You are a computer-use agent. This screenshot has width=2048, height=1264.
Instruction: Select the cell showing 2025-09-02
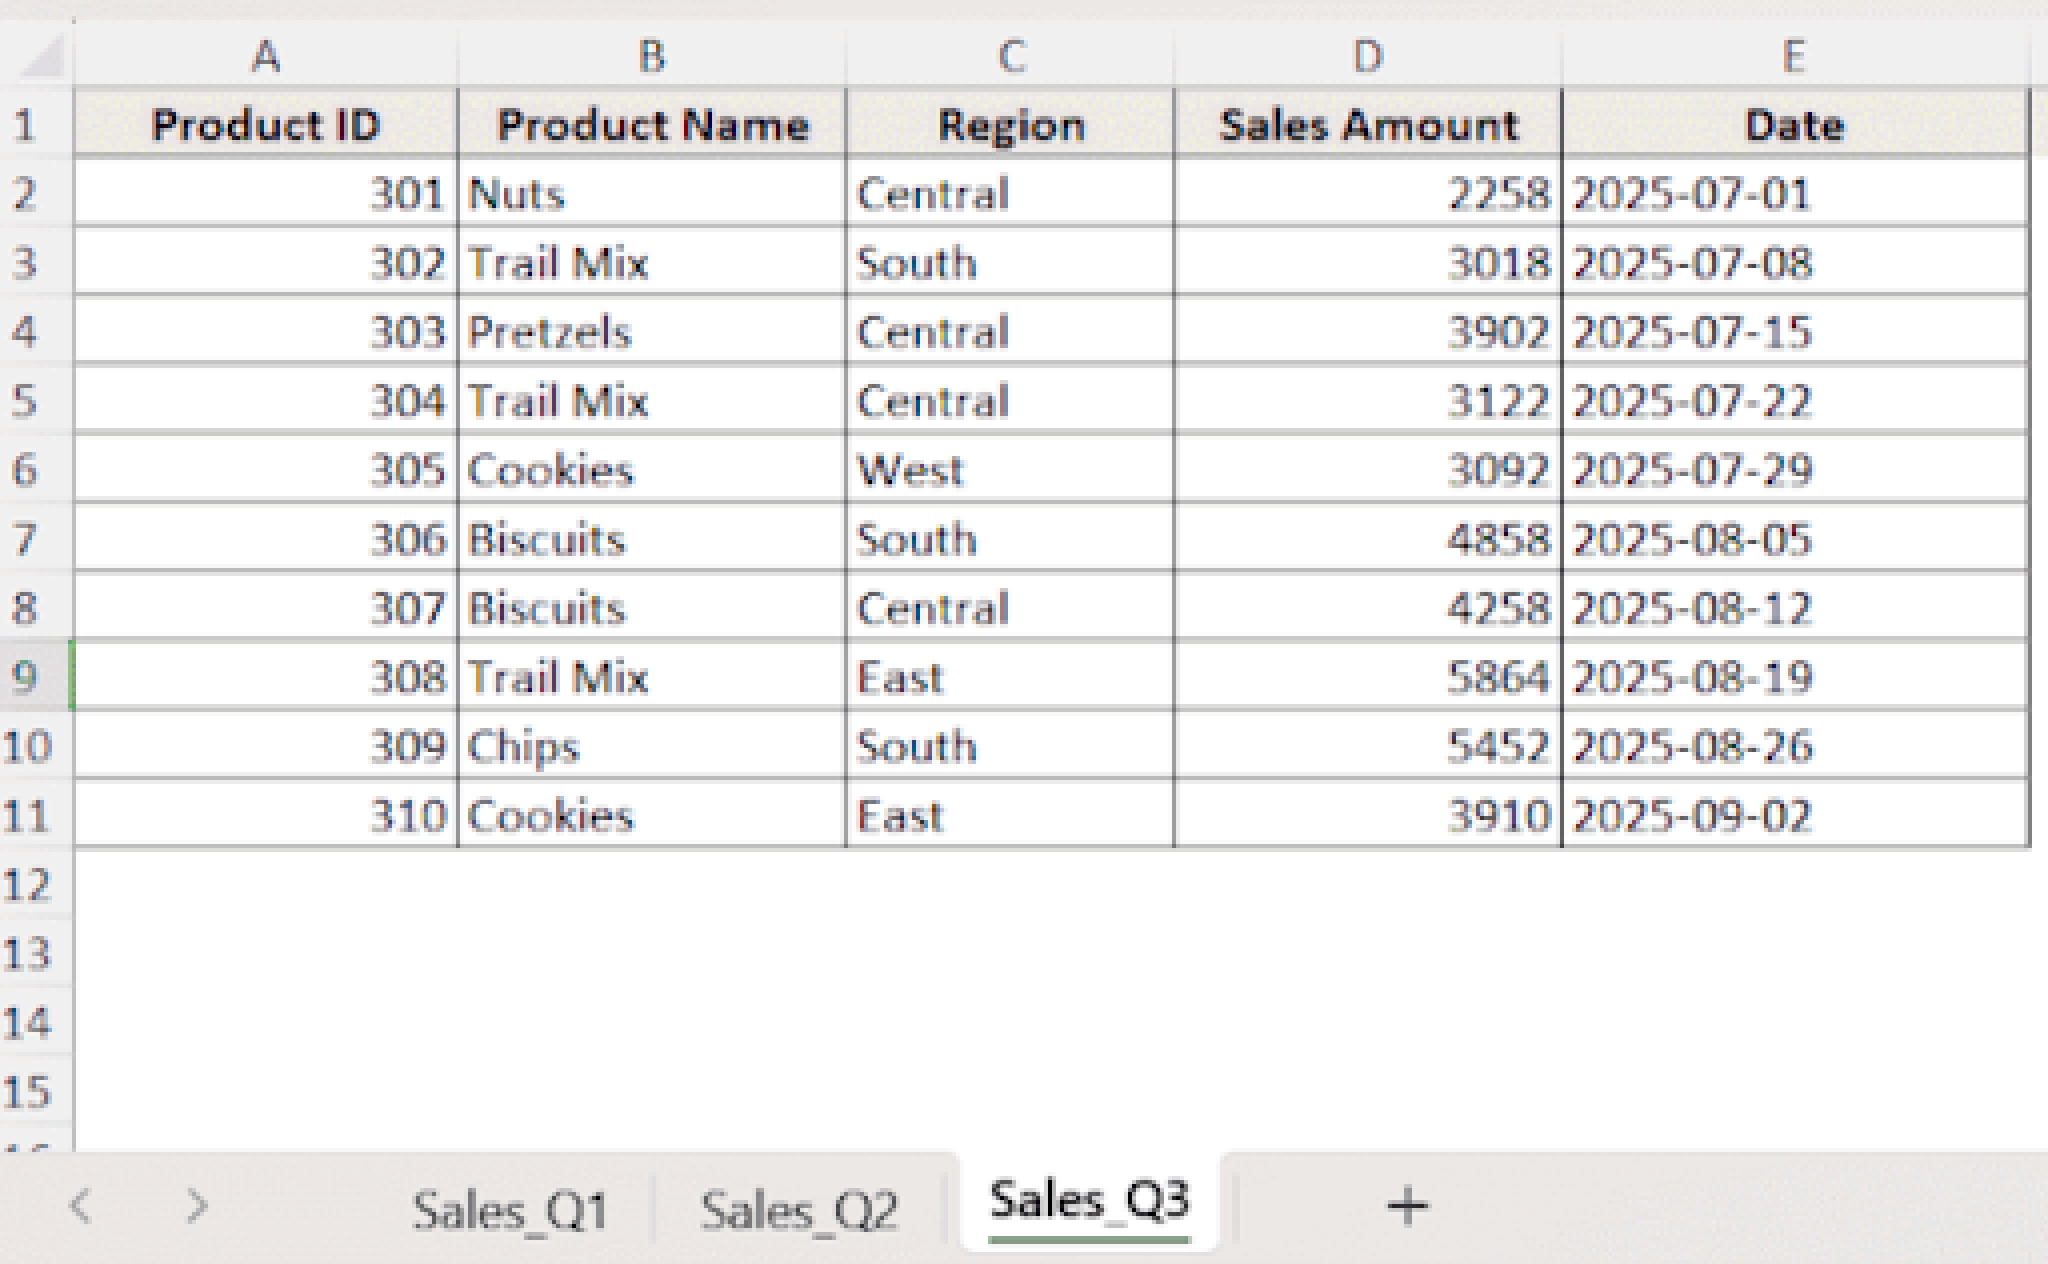tap(1795, 814)
